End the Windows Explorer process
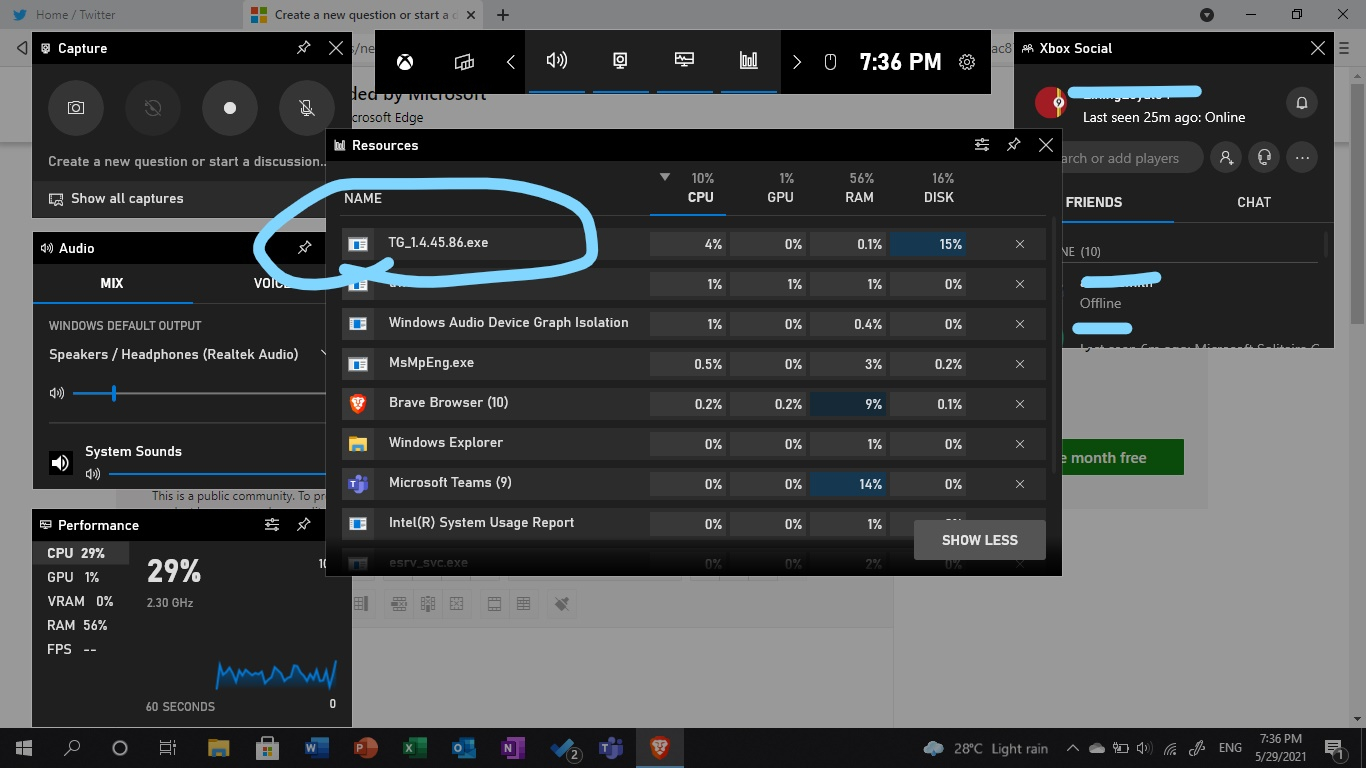 coord(1020,444)
